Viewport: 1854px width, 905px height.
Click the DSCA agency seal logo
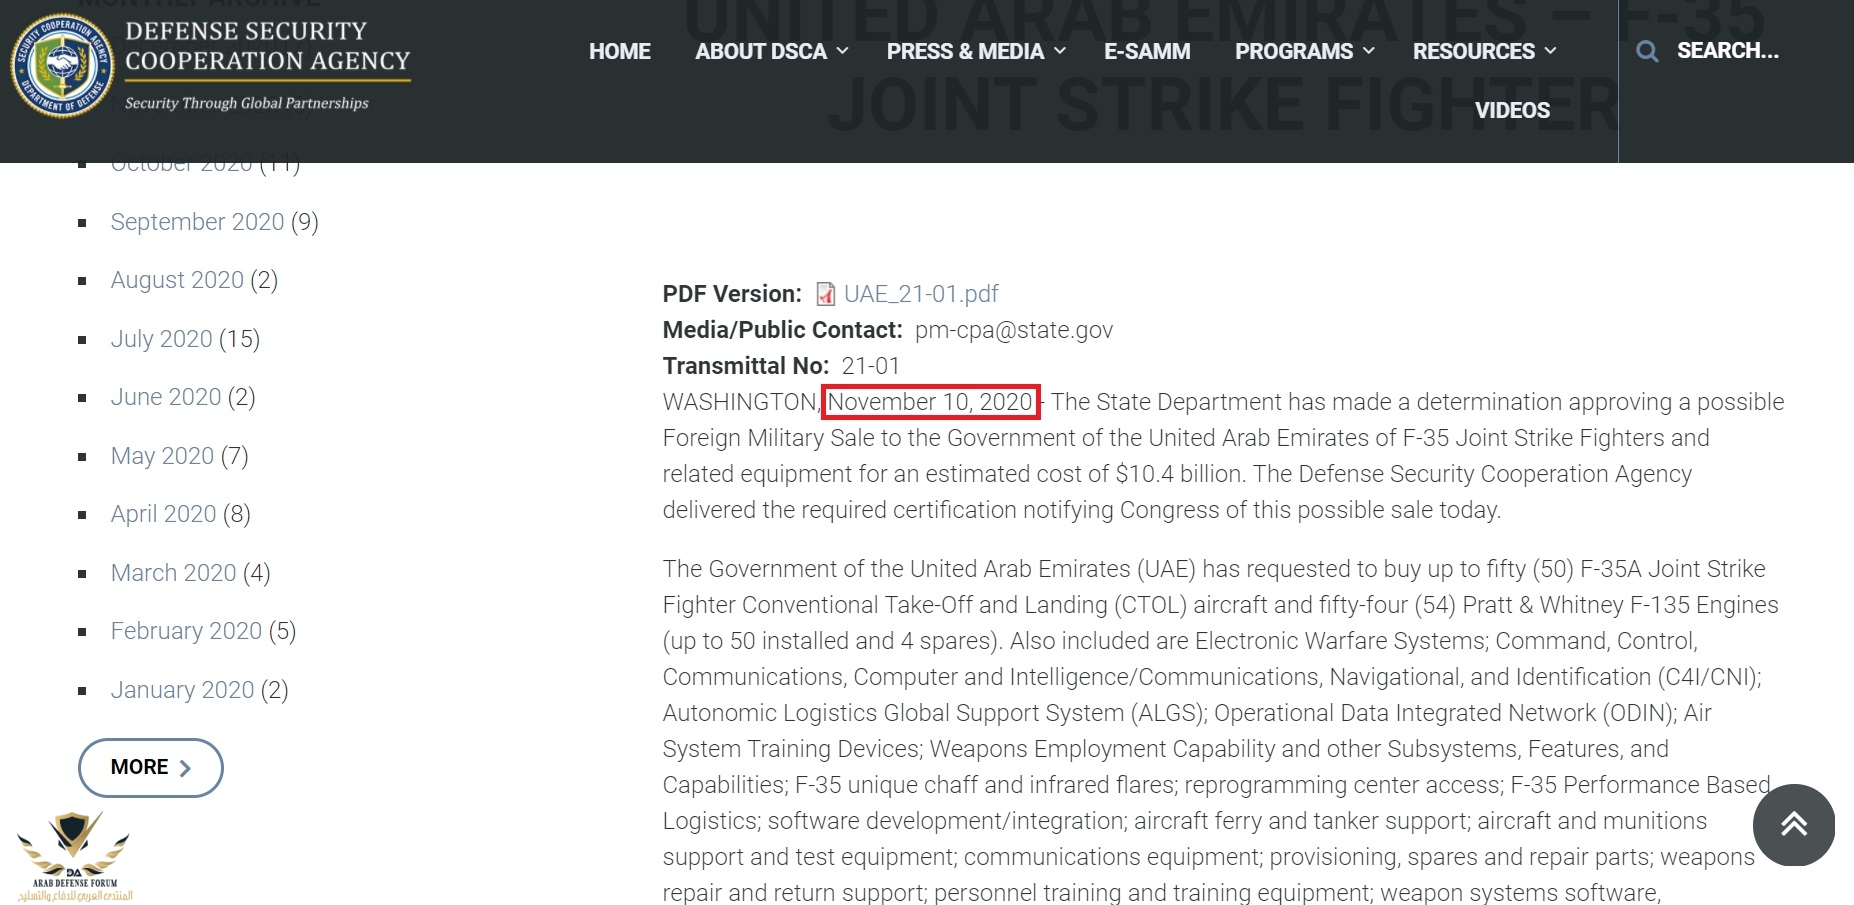point(62,66)
